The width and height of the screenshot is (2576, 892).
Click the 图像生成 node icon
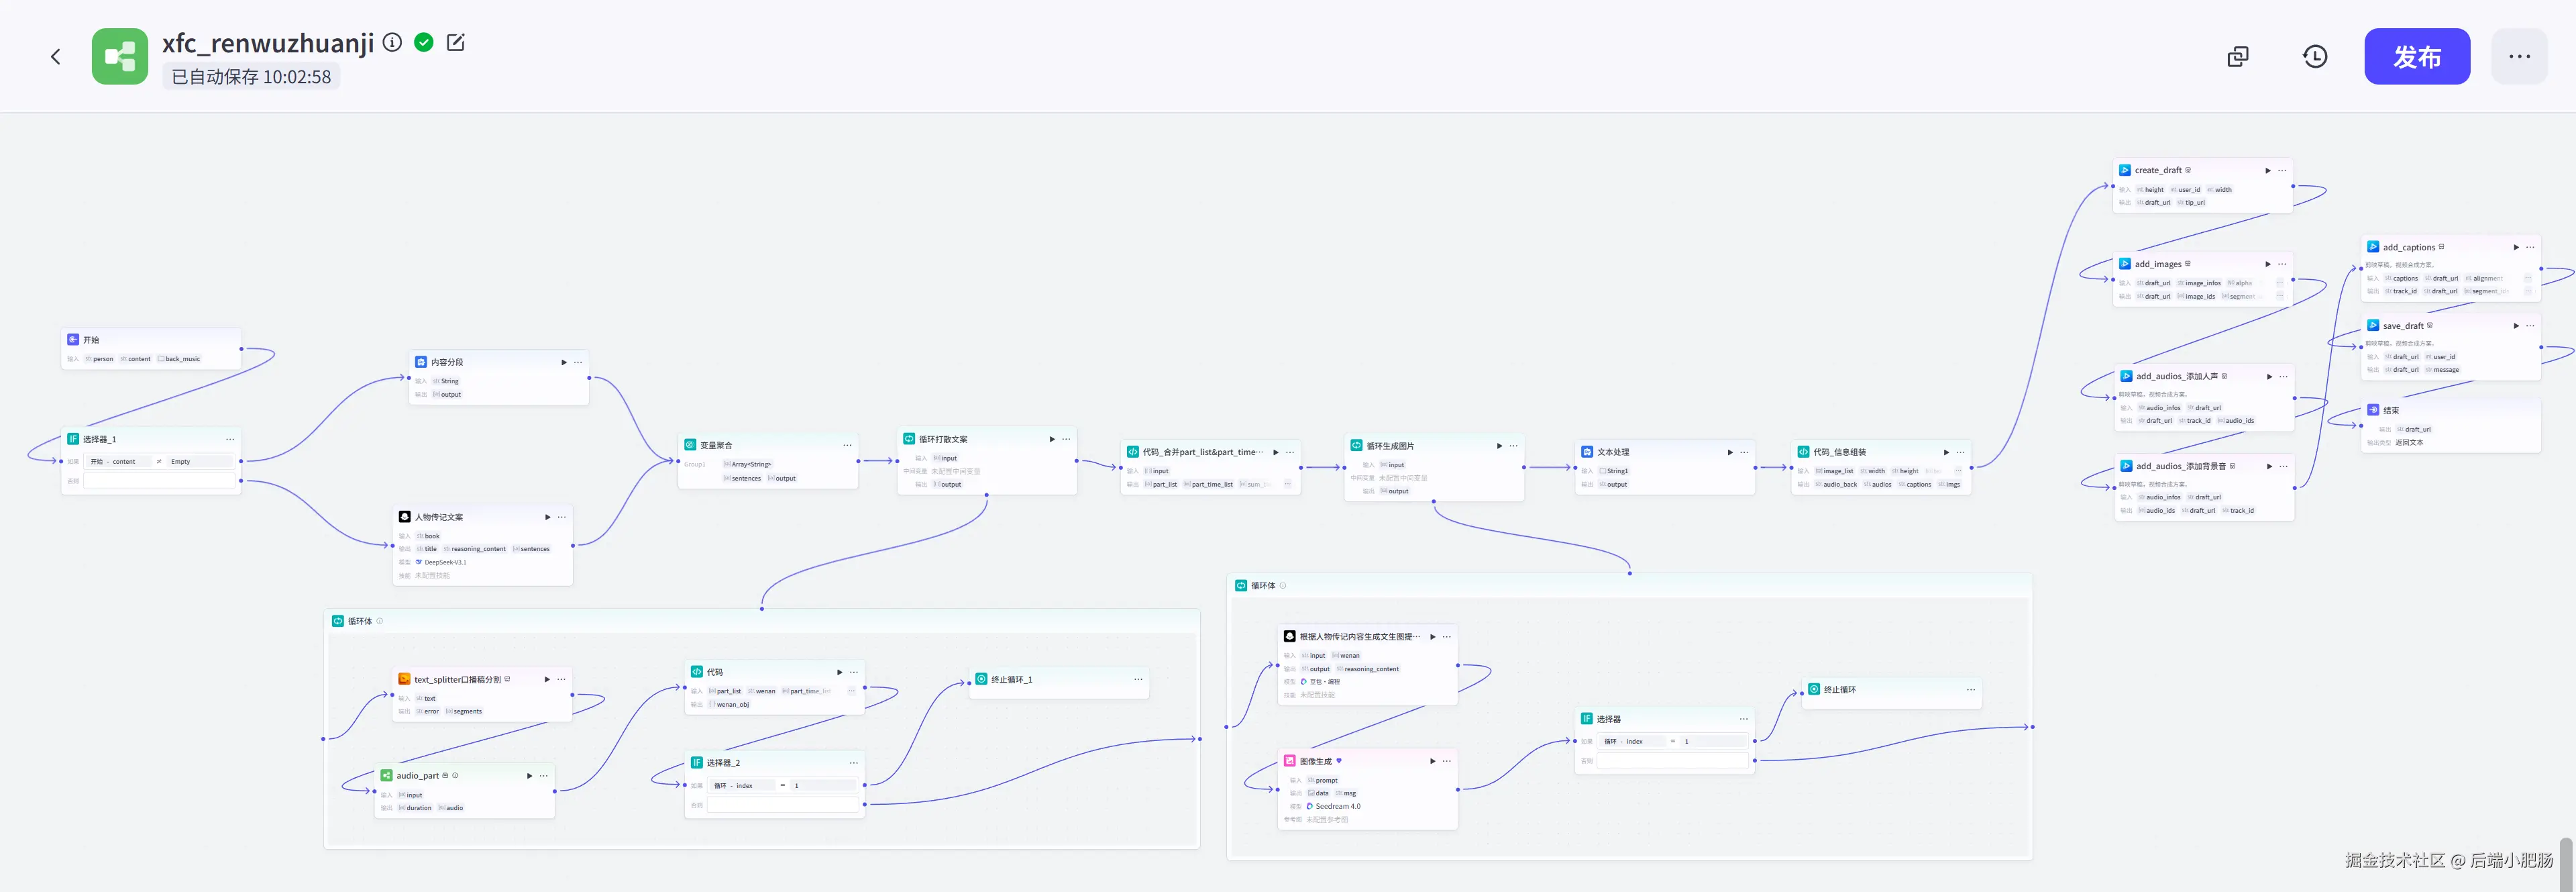click(1290, 761)
